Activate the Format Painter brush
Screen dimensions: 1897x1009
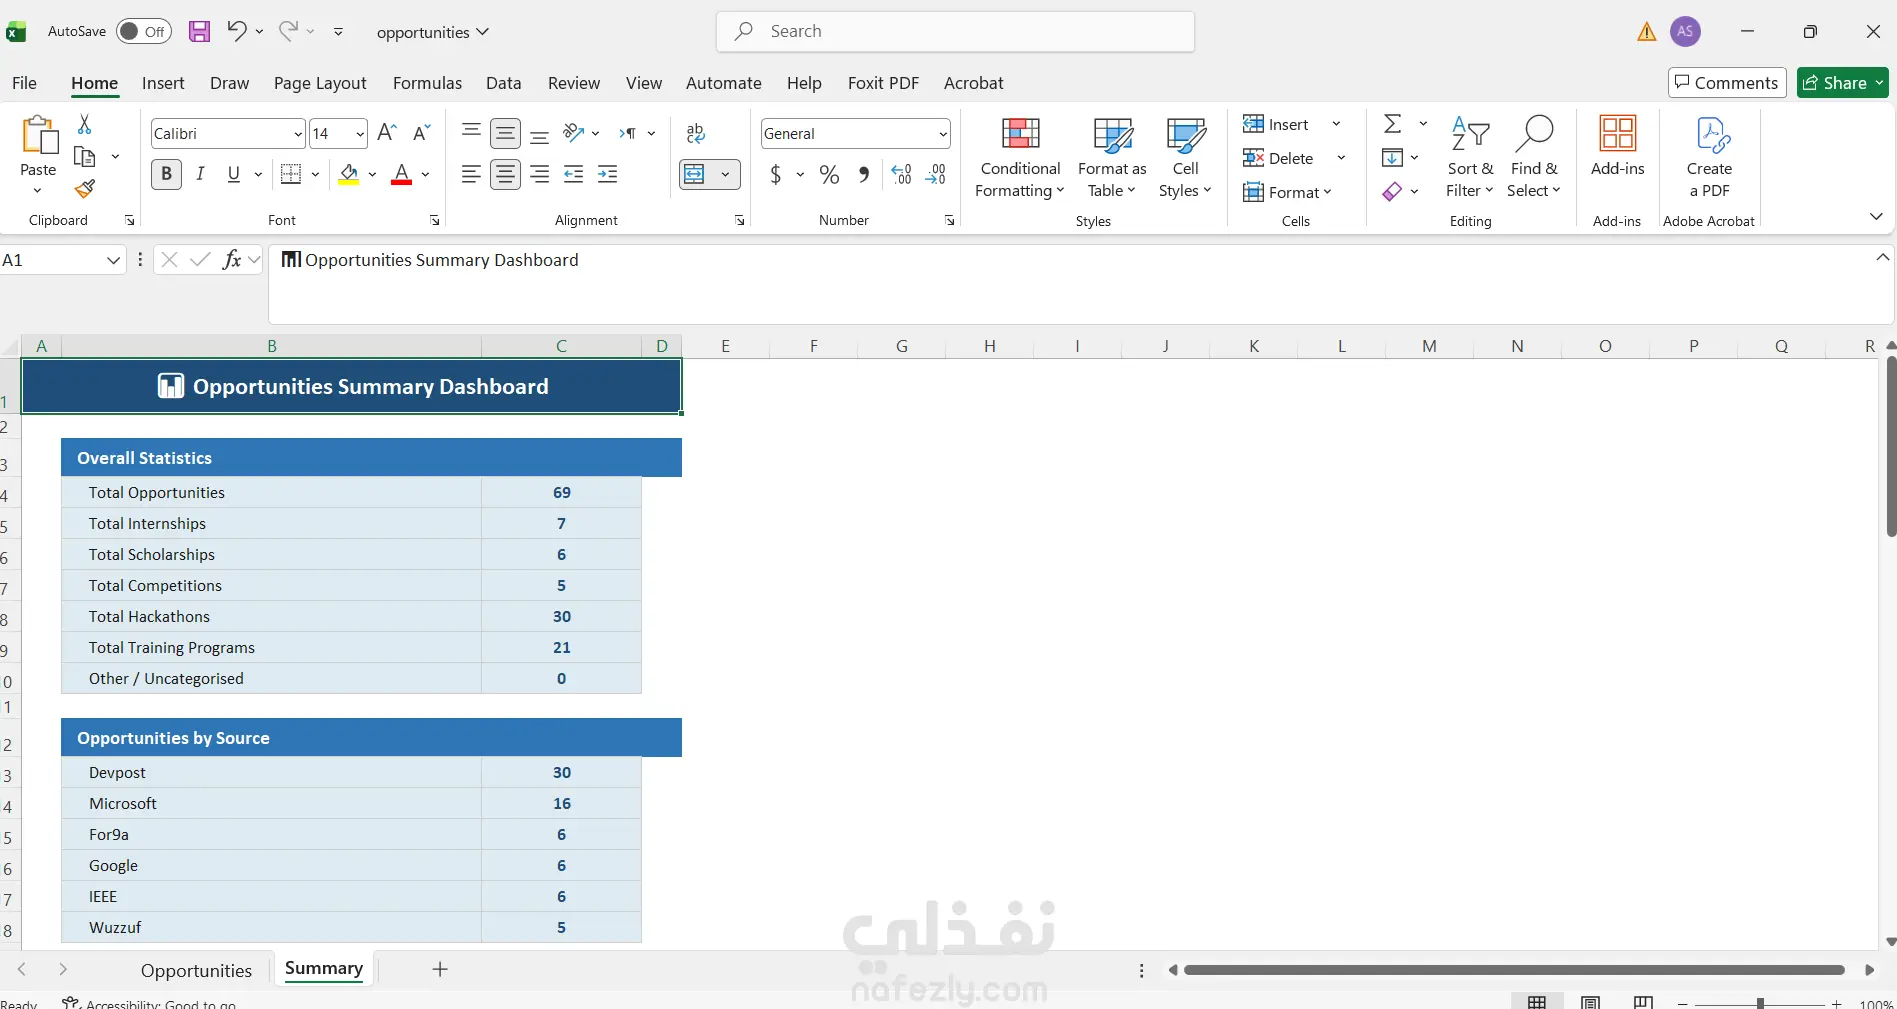click(85, 188)
